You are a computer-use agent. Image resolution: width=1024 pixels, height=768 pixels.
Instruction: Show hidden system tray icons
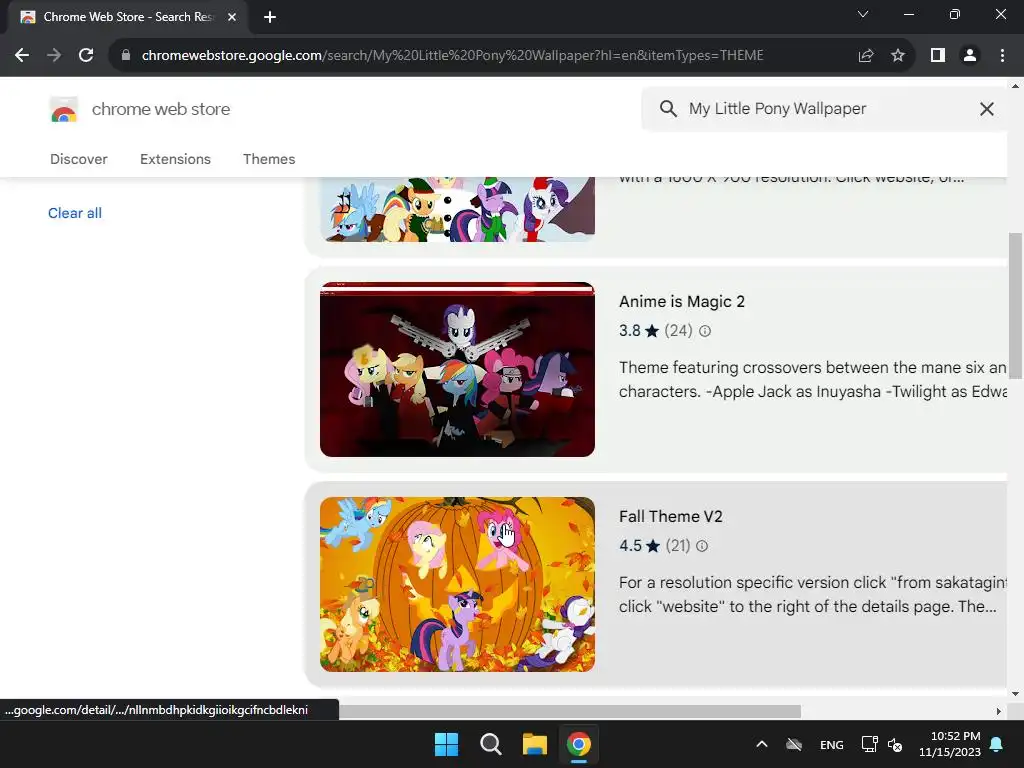point(761,744)
